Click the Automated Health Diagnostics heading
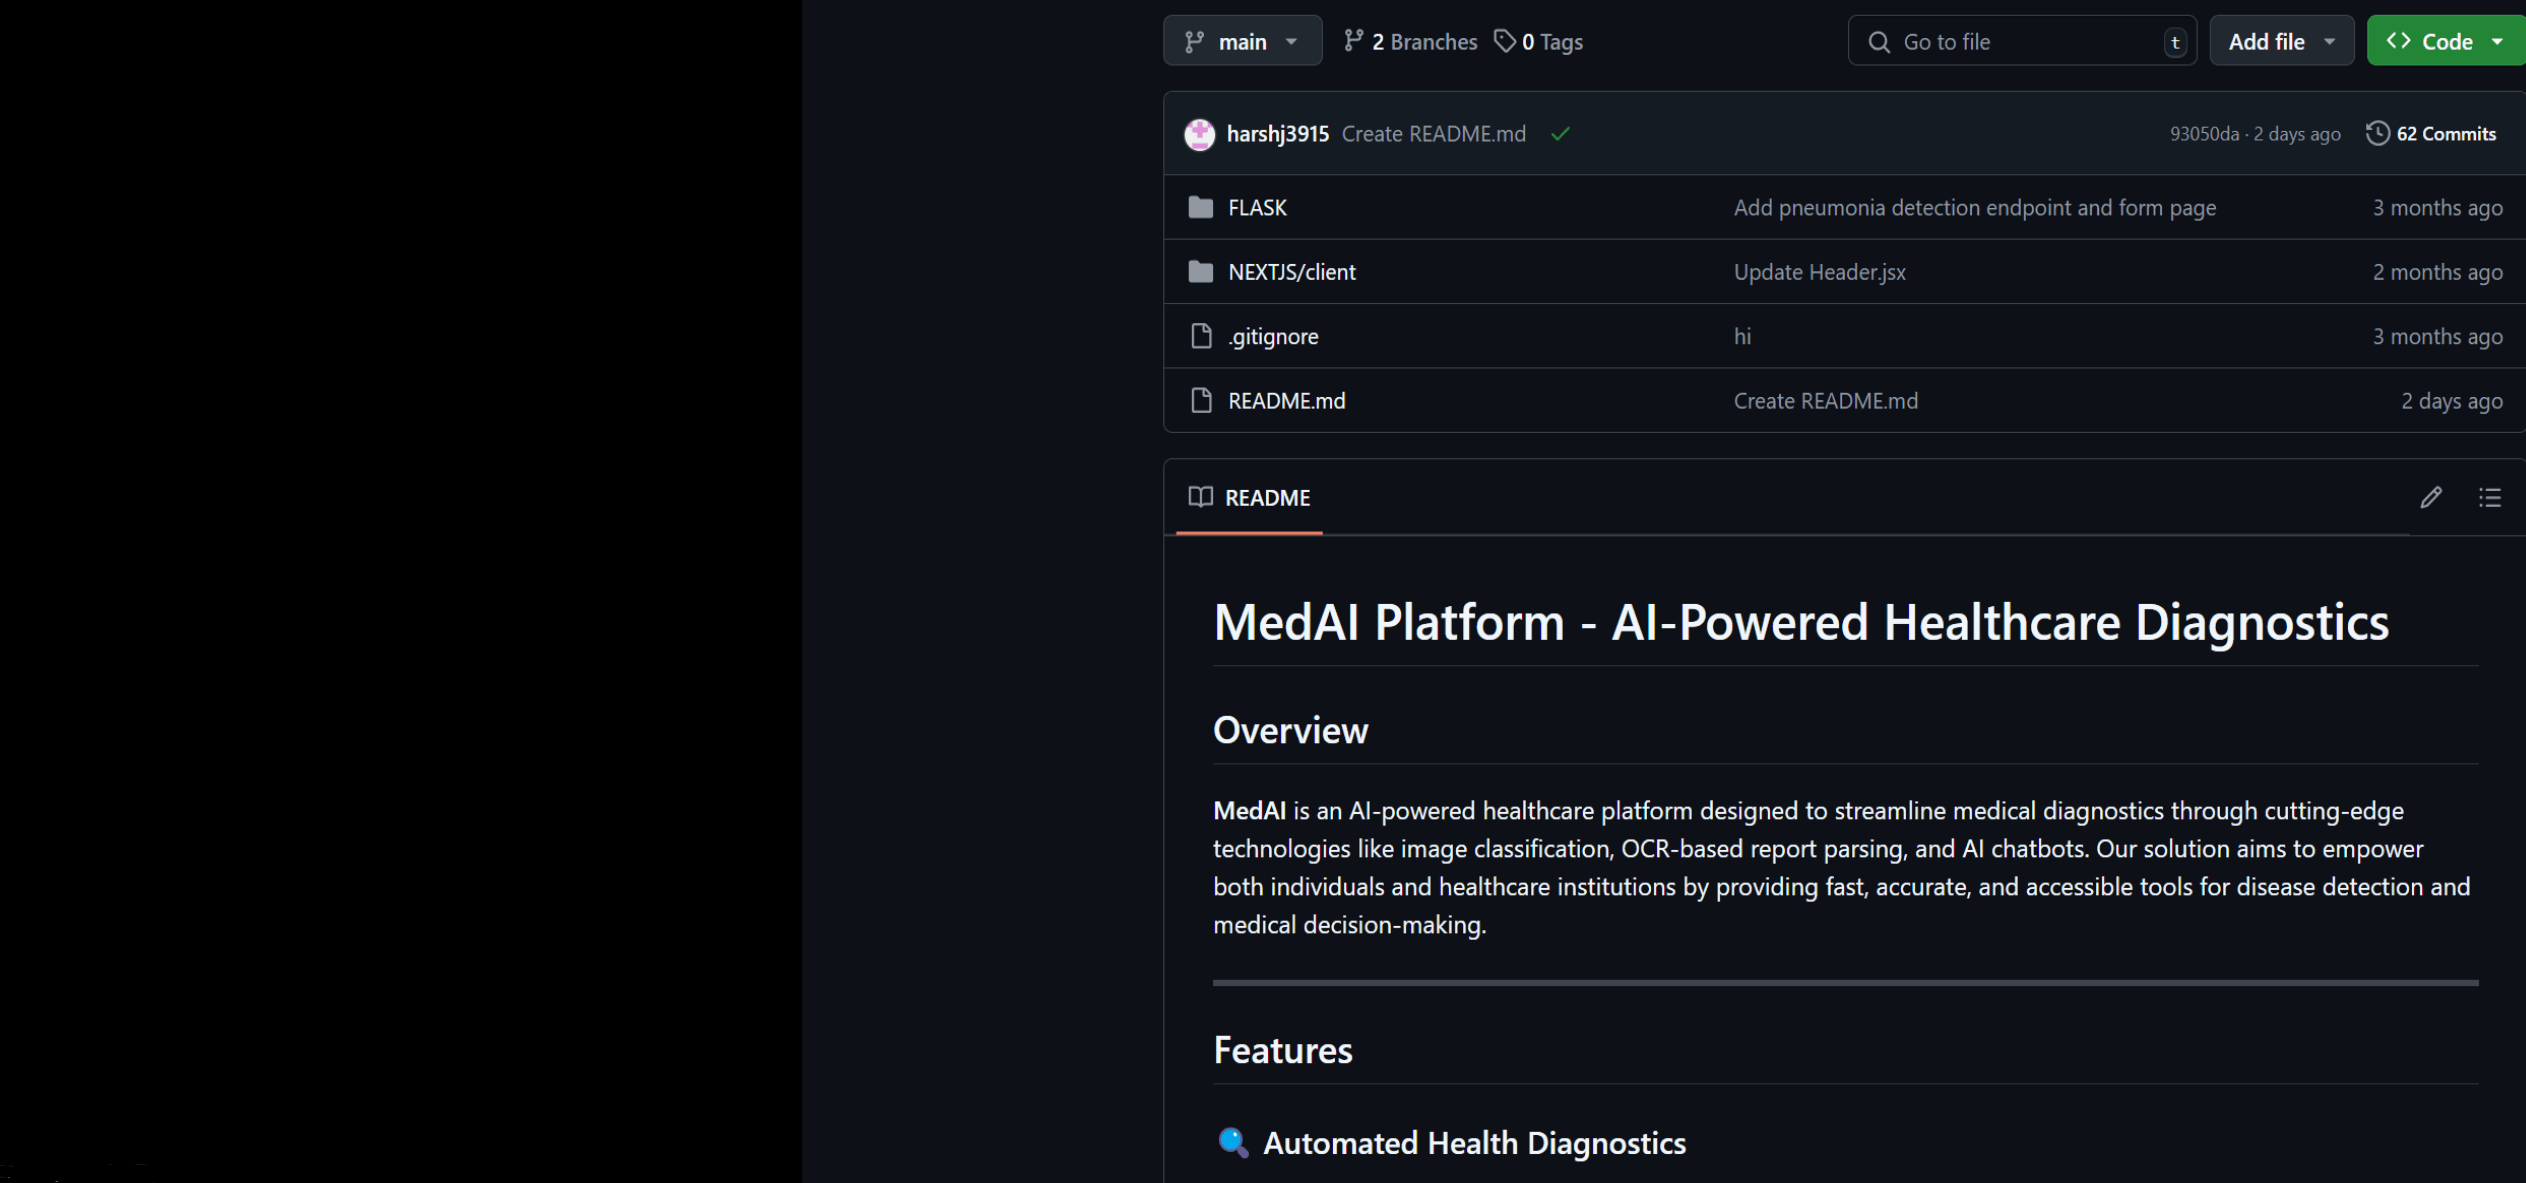 [x=1474, y=1143]
